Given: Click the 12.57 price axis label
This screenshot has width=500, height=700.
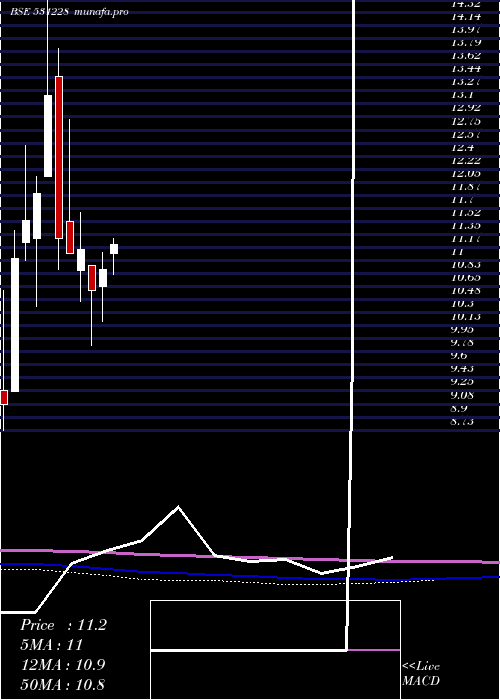Looking at the screenshot, I should point(466,134).
